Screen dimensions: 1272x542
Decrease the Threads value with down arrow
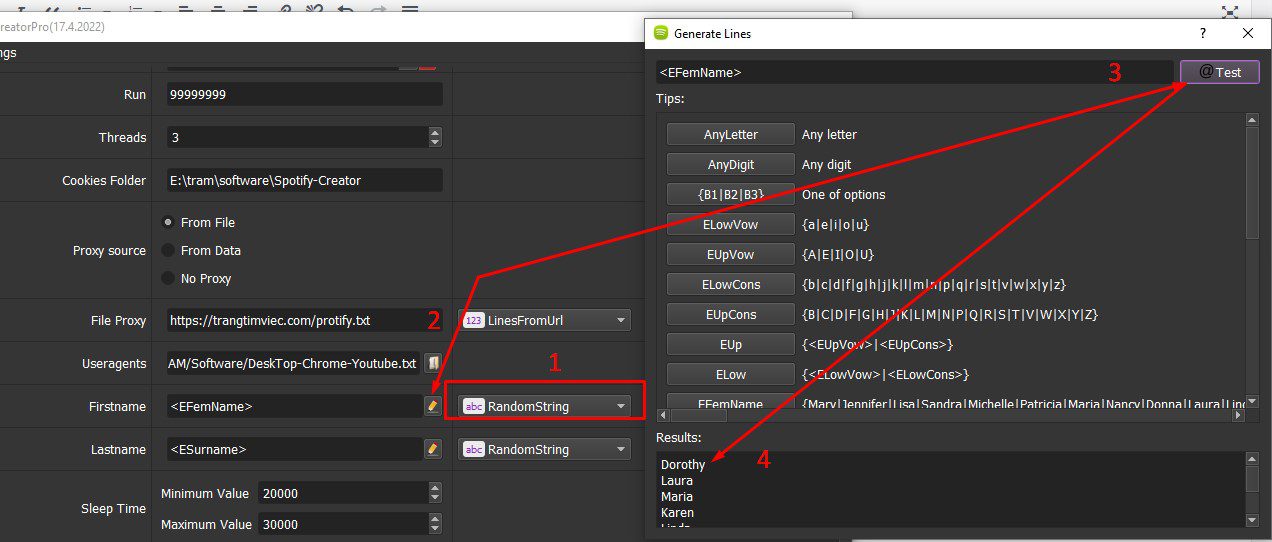coord(434,142)
